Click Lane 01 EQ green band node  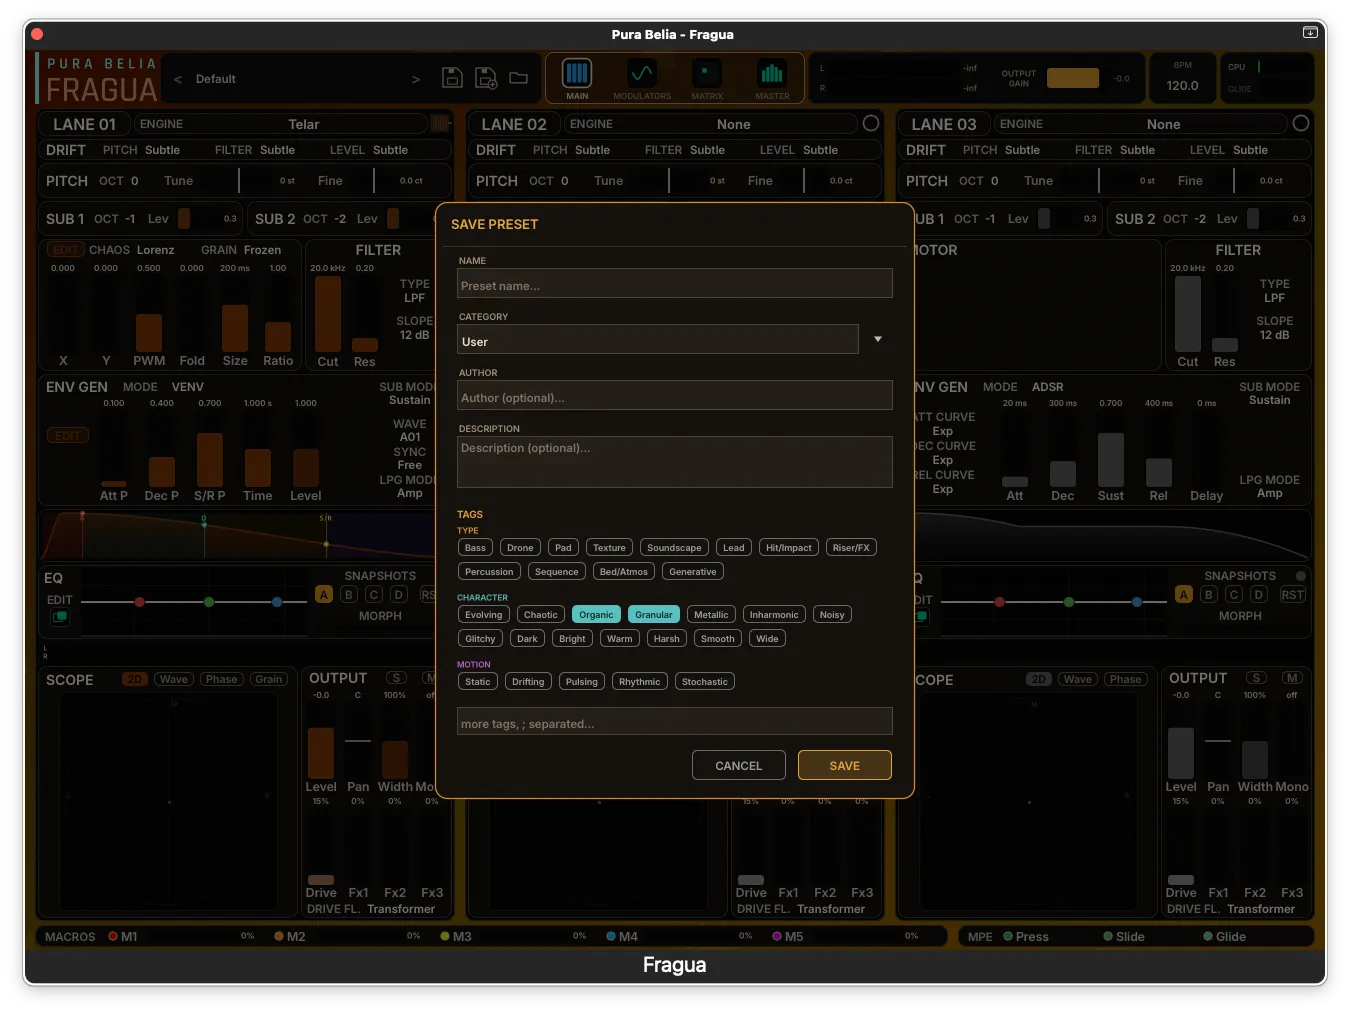(x=208, y=602)
